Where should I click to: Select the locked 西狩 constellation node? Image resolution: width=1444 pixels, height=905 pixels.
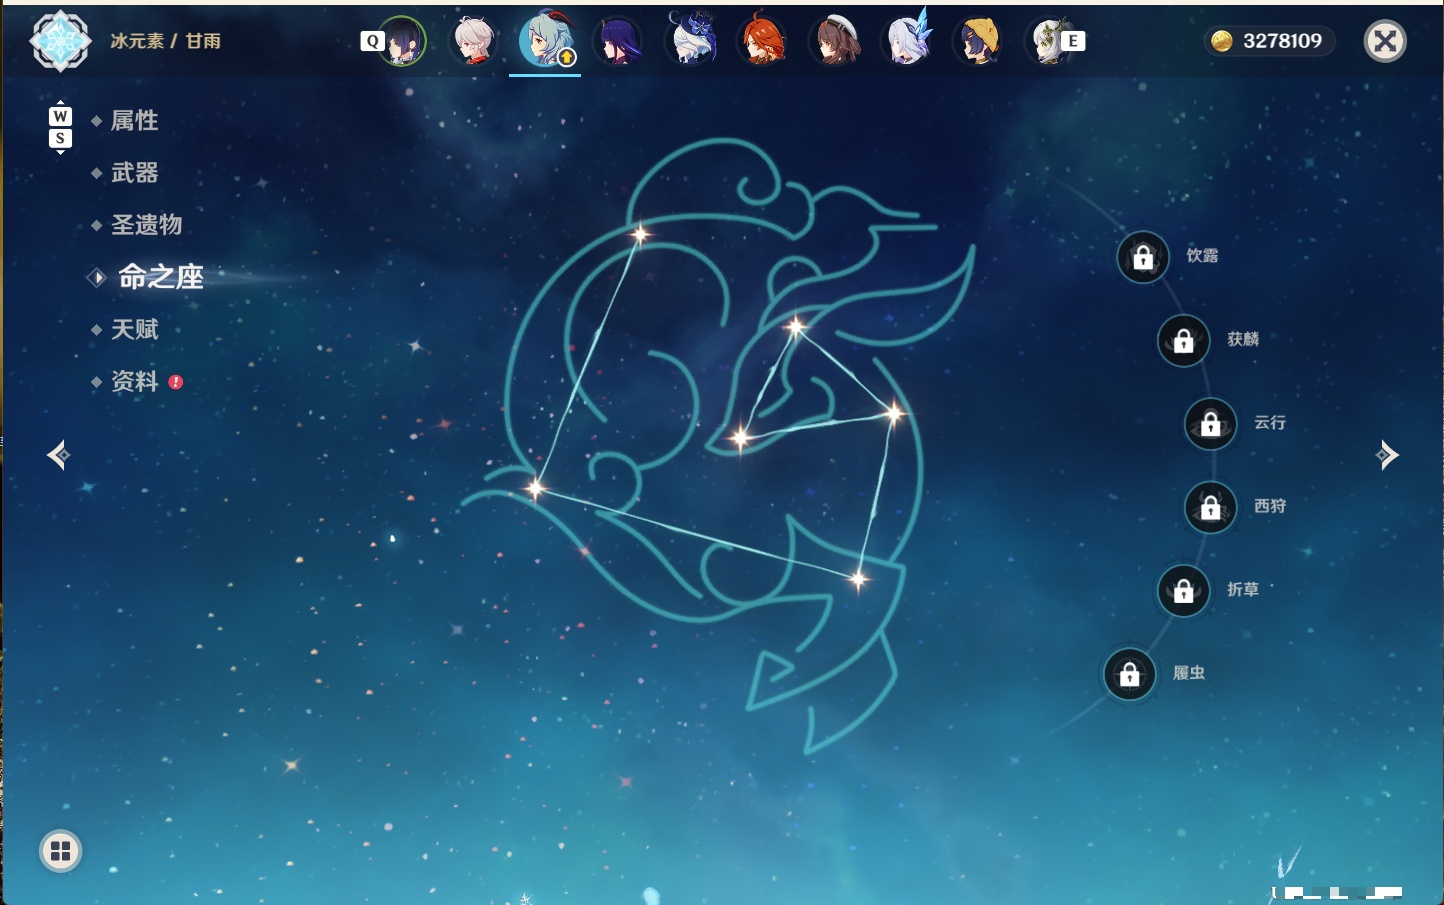click(1211, 508)
